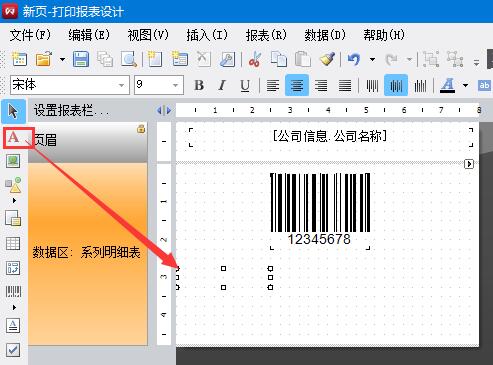The image size is (493, 365).
Task: Open the 插入(I) menu
Action: 207,35
